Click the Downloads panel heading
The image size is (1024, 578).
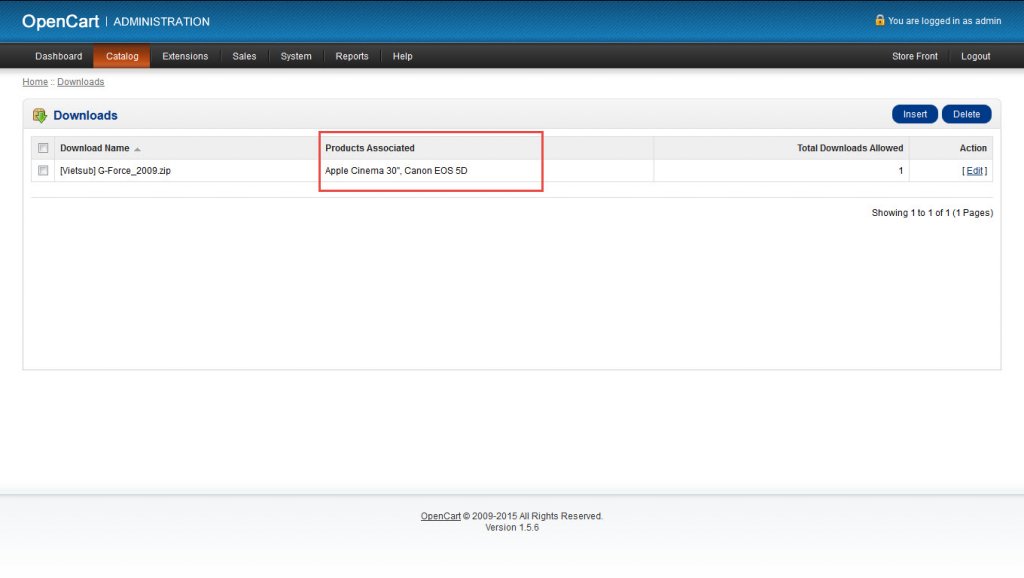86,116
